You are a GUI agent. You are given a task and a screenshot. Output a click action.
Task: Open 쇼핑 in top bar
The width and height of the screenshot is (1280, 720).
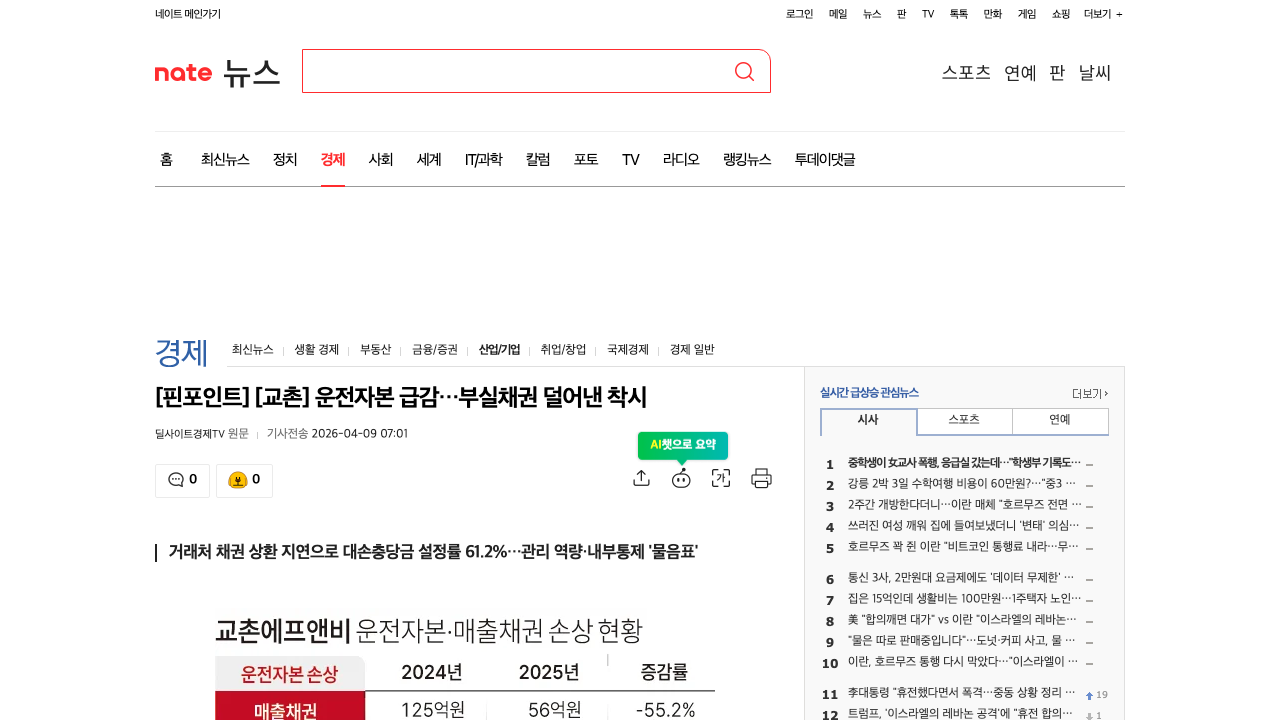[1061, 14]
